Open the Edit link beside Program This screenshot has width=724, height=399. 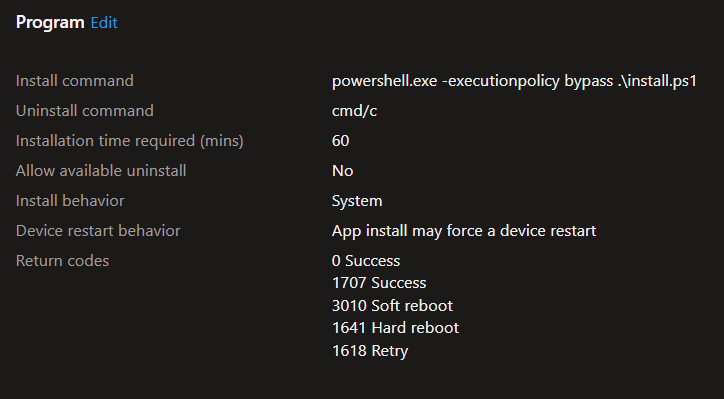pyautogui.click(x=104, y=23)
